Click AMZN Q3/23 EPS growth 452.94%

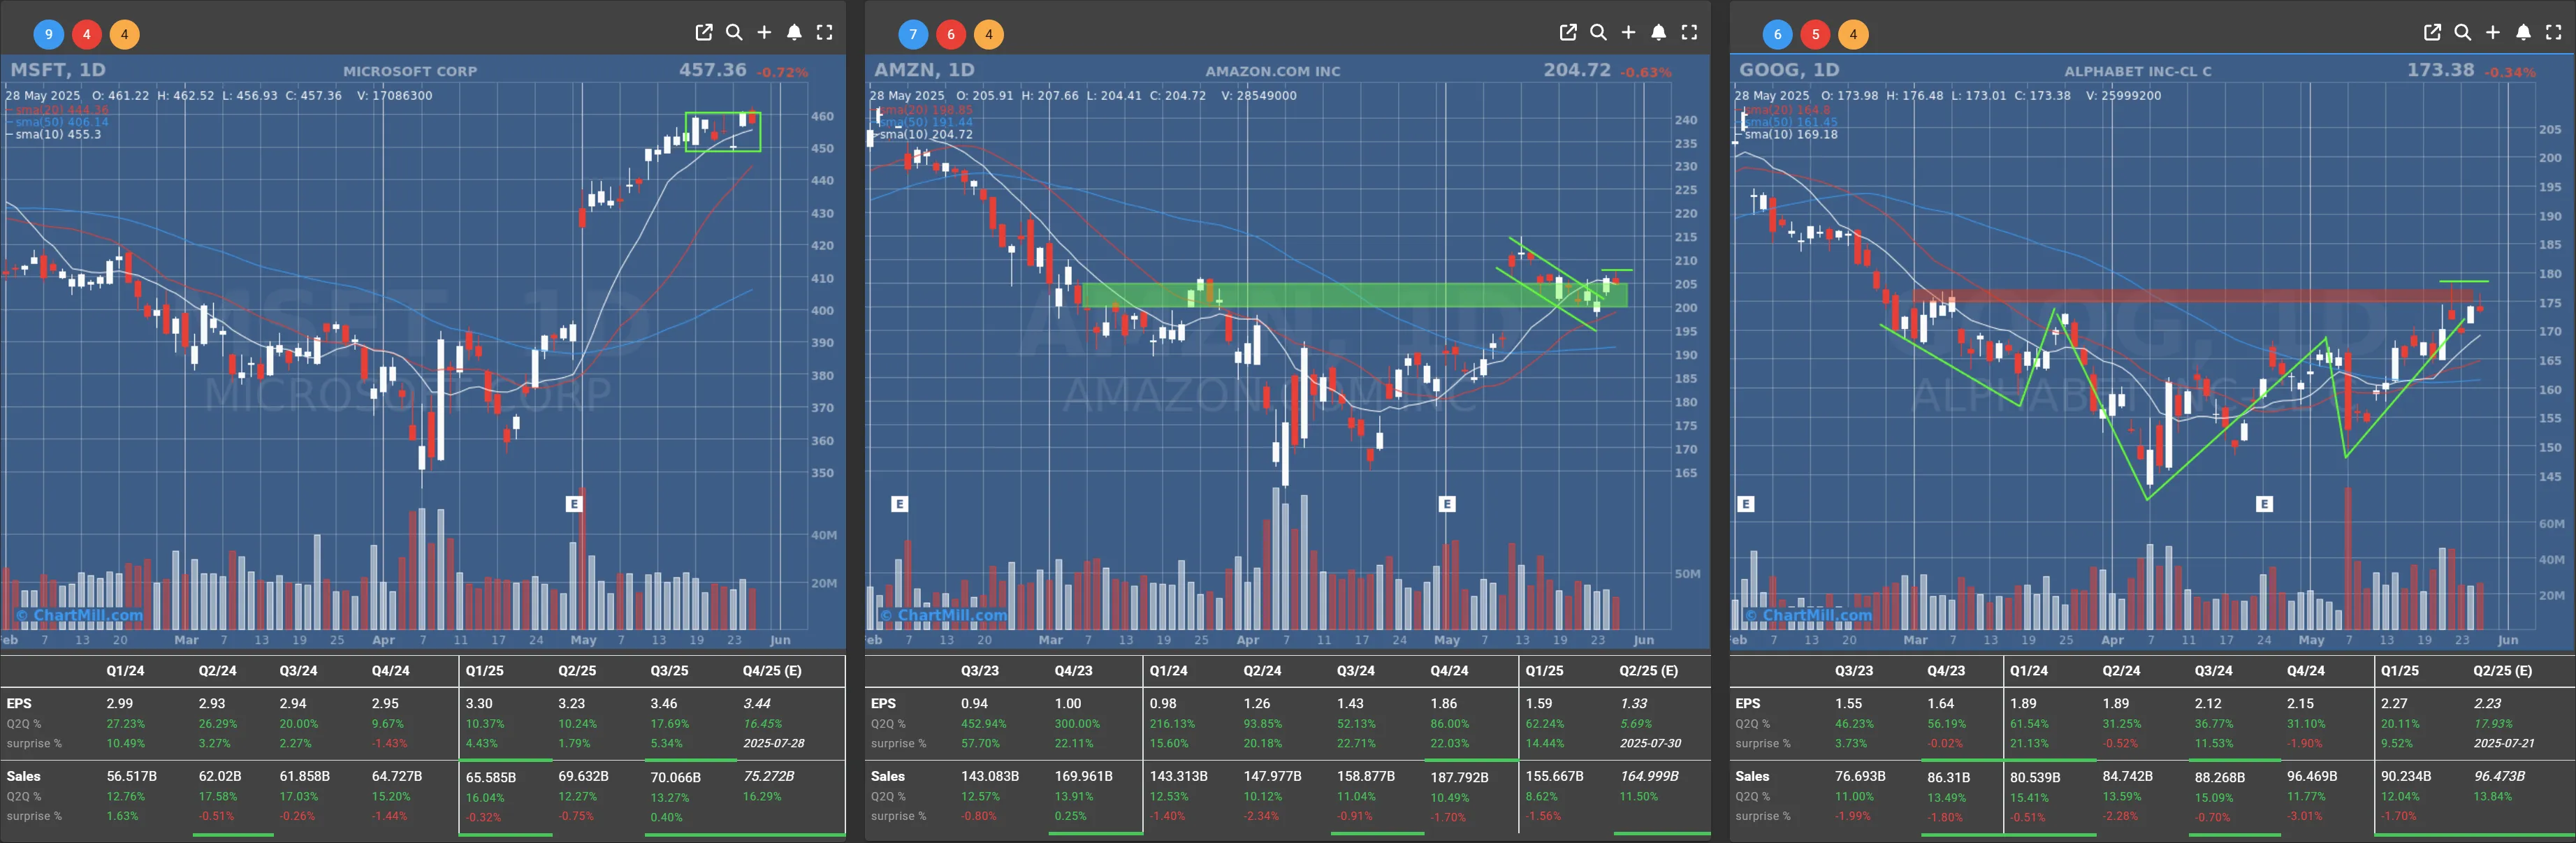(984, 724)
